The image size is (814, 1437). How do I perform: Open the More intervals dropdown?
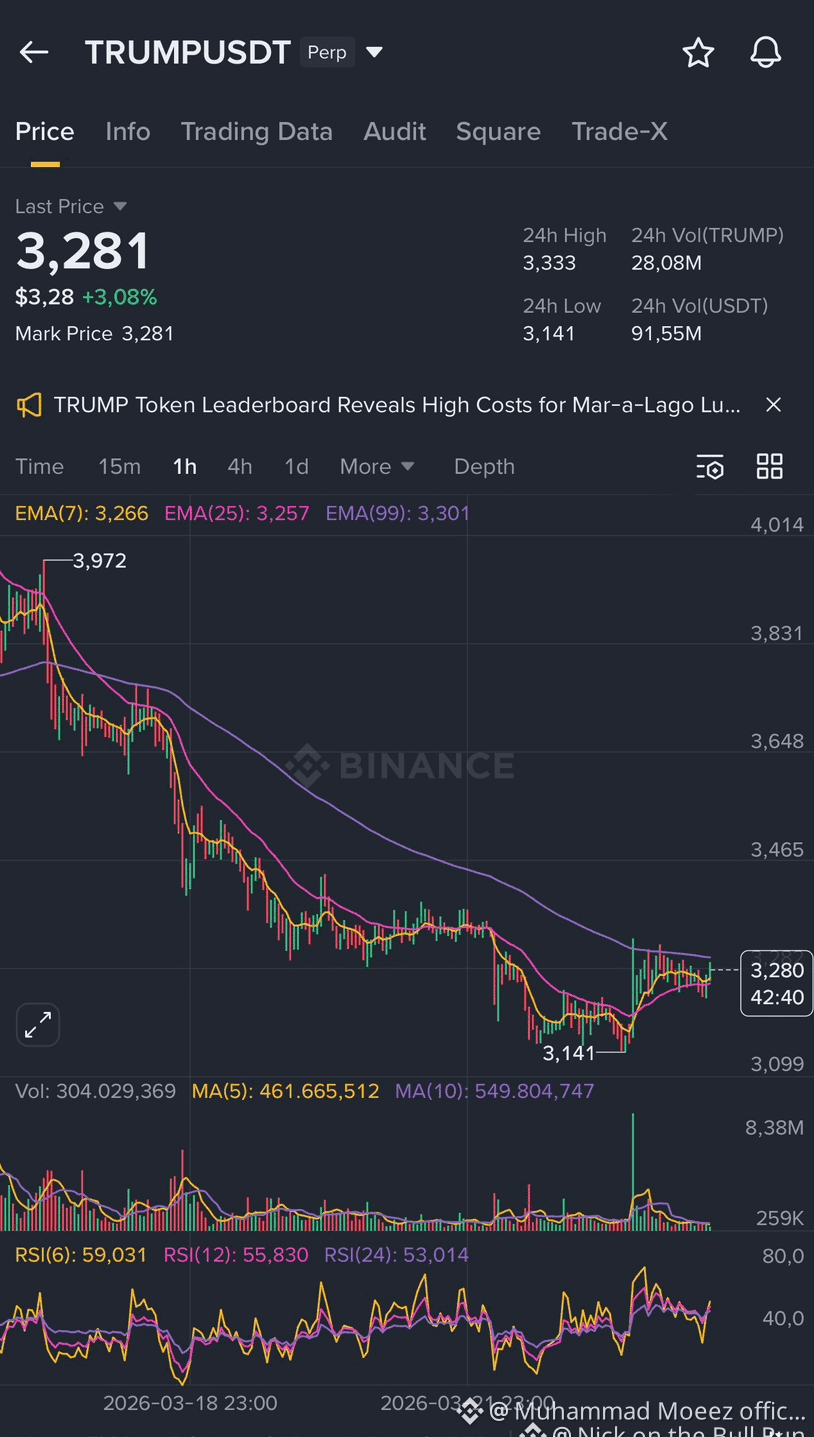point(377,467)
